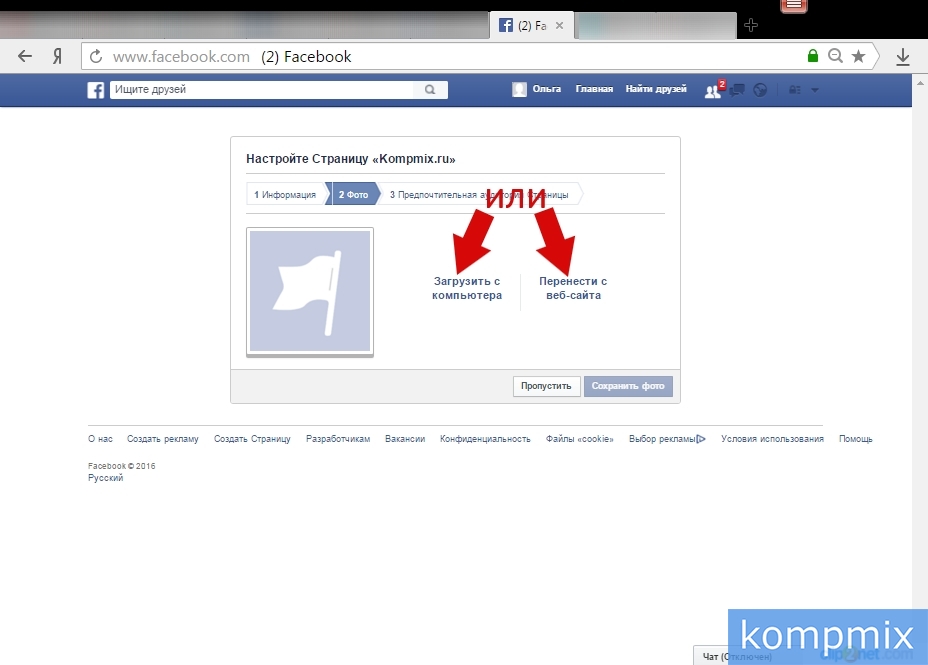Open the Конфиденциальность footer link
The height and width of the screenshot is (665, 928).
point(485,439)
